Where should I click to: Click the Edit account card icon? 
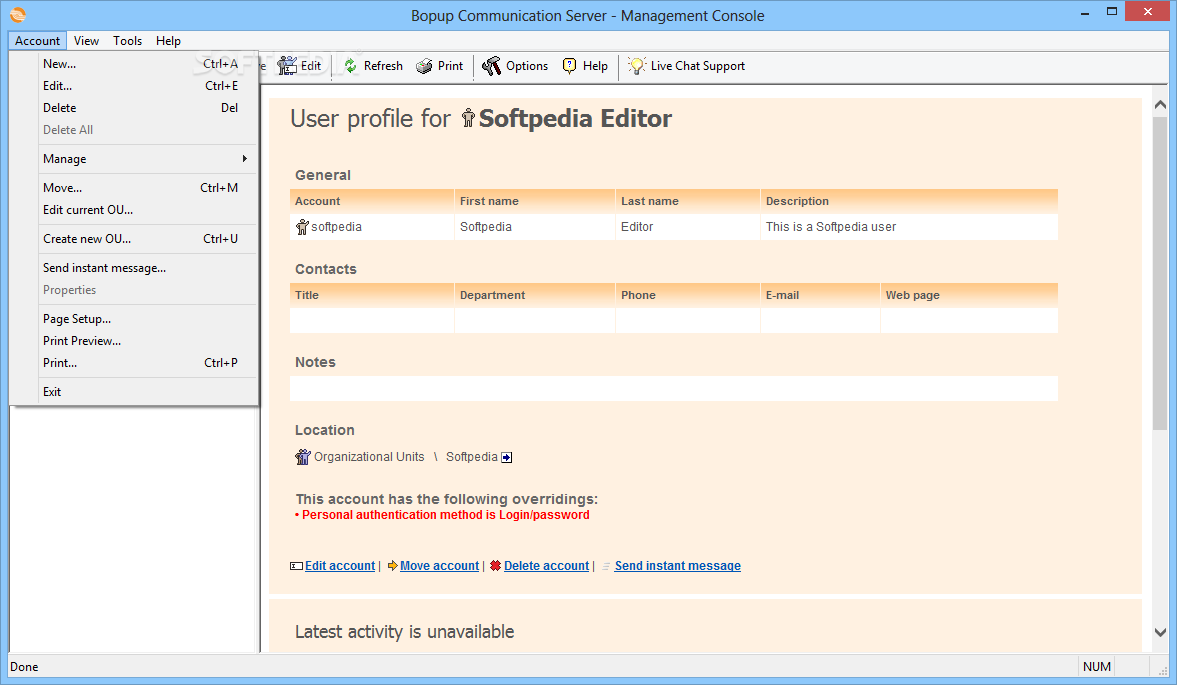[297, 566]
